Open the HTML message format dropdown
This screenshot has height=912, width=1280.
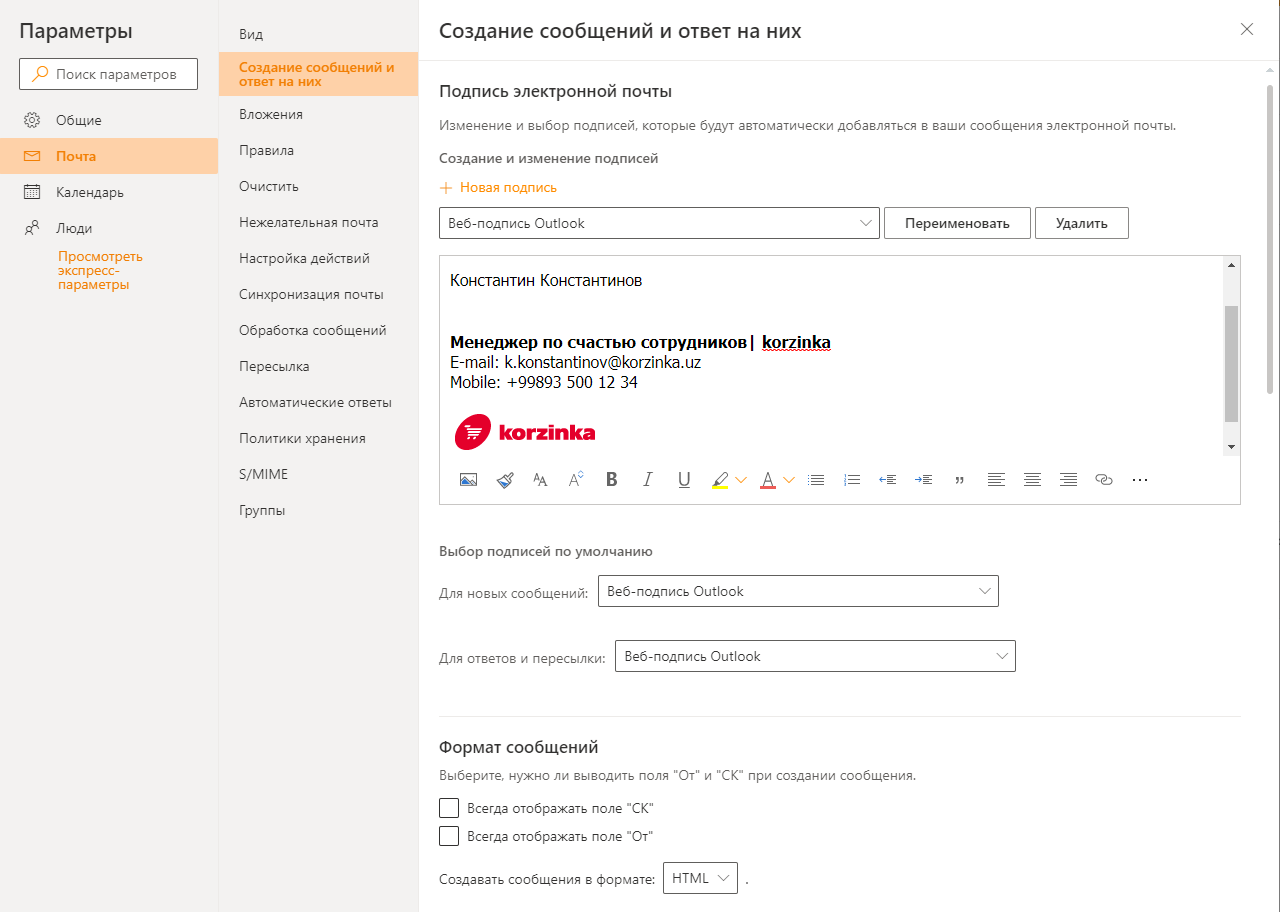tap(700, 878)
